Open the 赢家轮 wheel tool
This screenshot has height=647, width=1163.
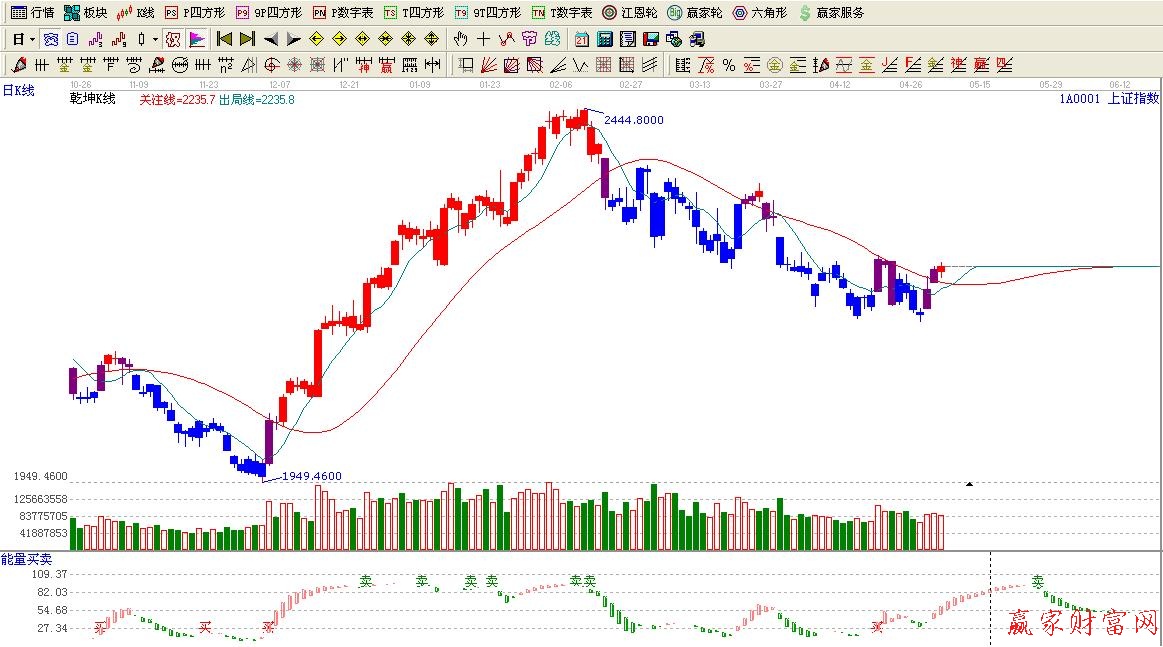[x=695, y=13]
